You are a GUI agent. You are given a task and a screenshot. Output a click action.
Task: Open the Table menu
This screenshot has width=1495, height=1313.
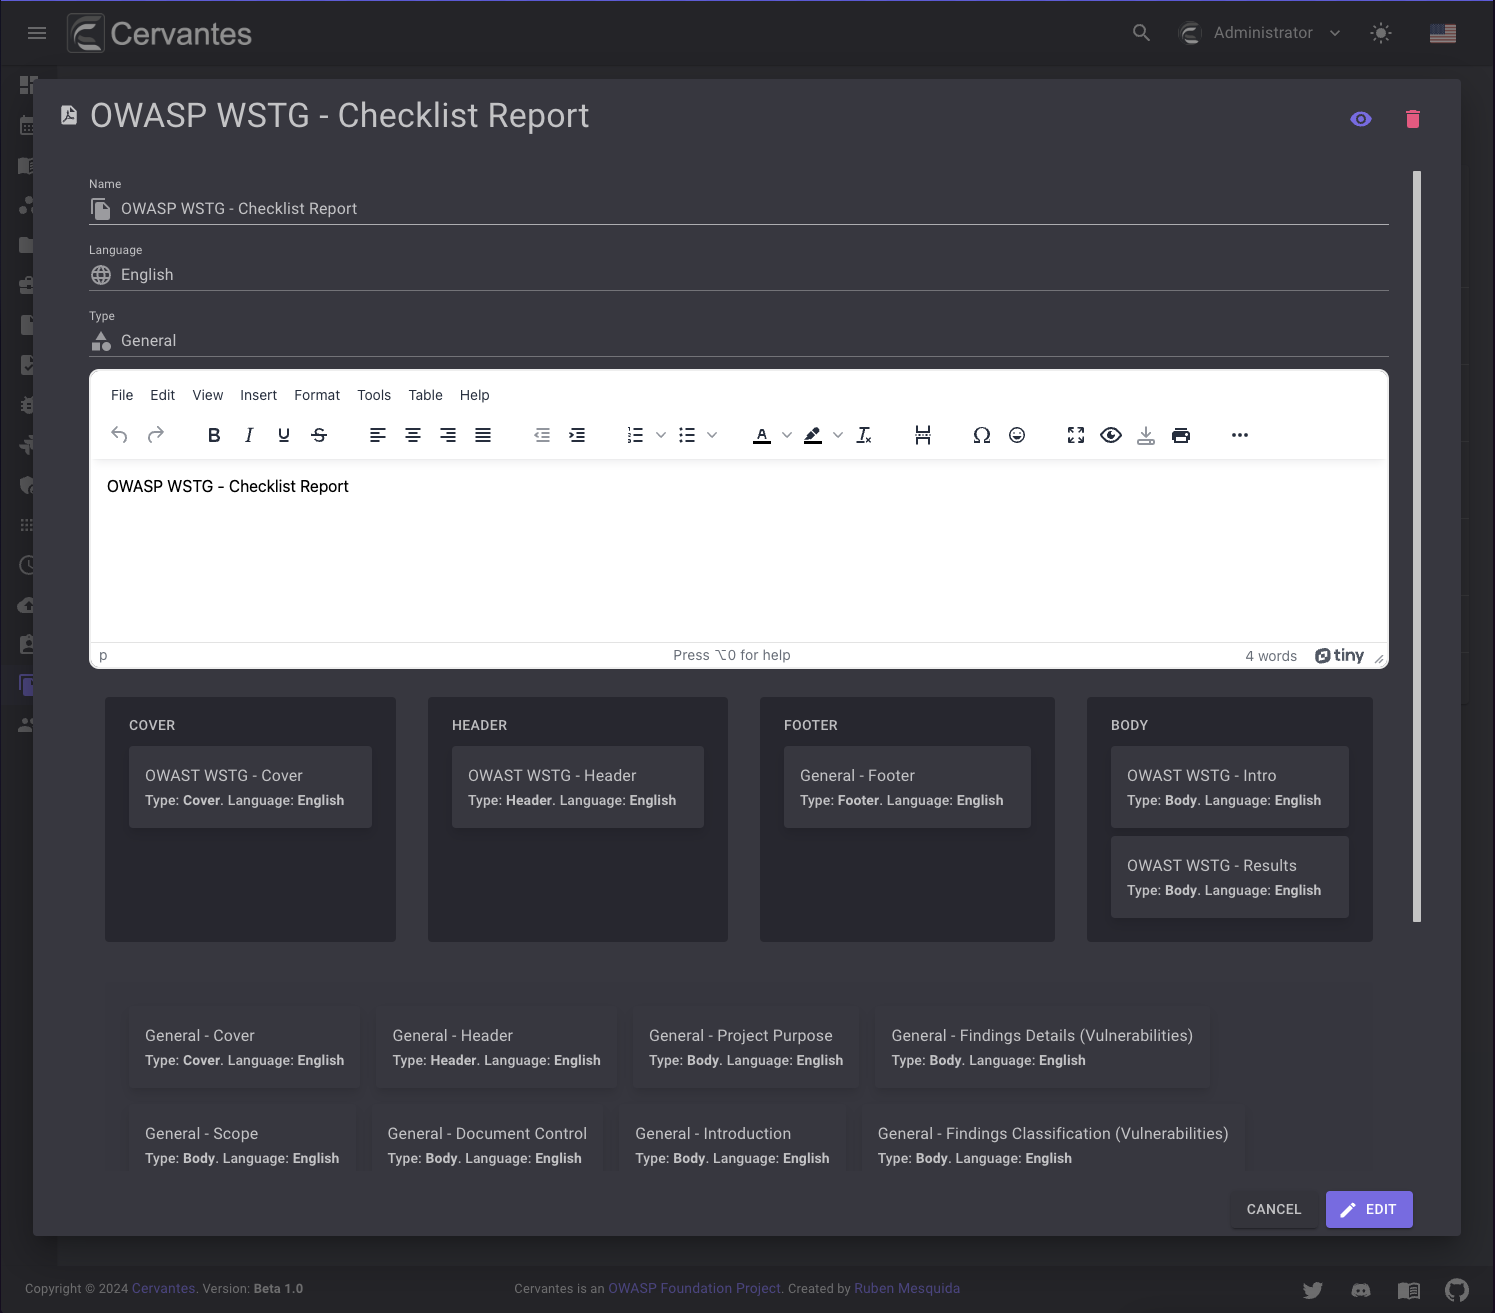pyautogui.click(x=425, y=395)
